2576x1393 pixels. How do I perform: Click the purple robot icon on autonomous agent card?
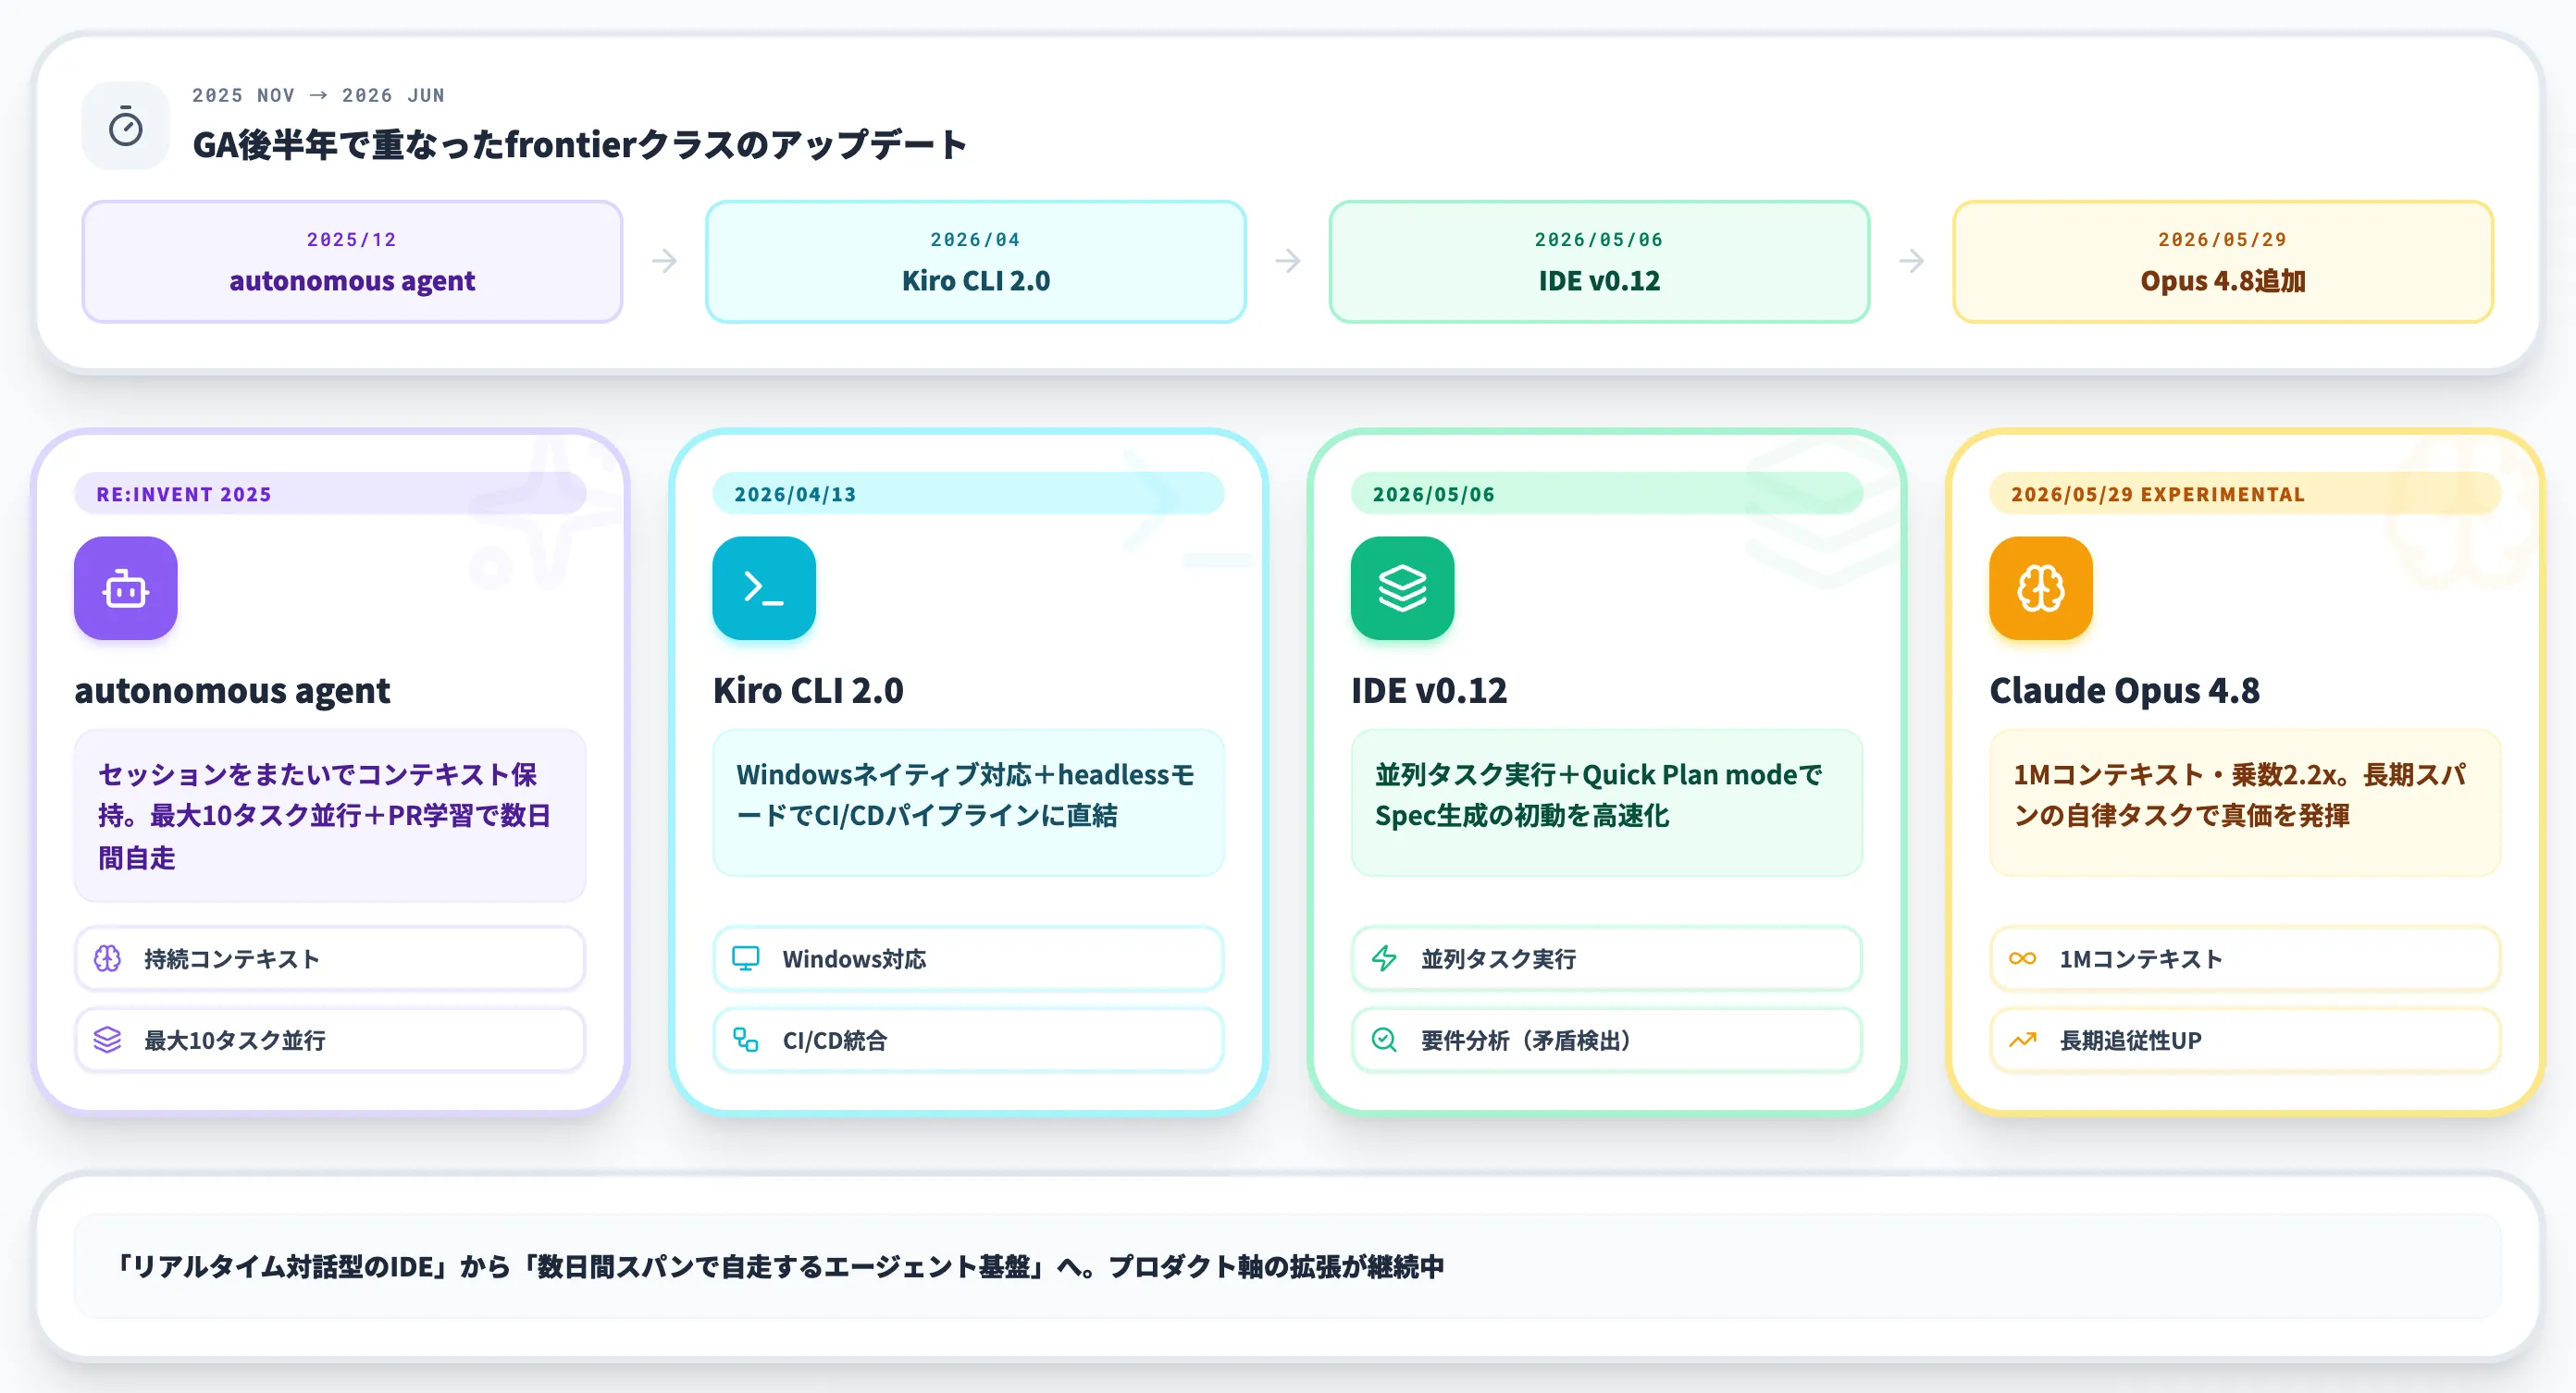tap(125, 589)
